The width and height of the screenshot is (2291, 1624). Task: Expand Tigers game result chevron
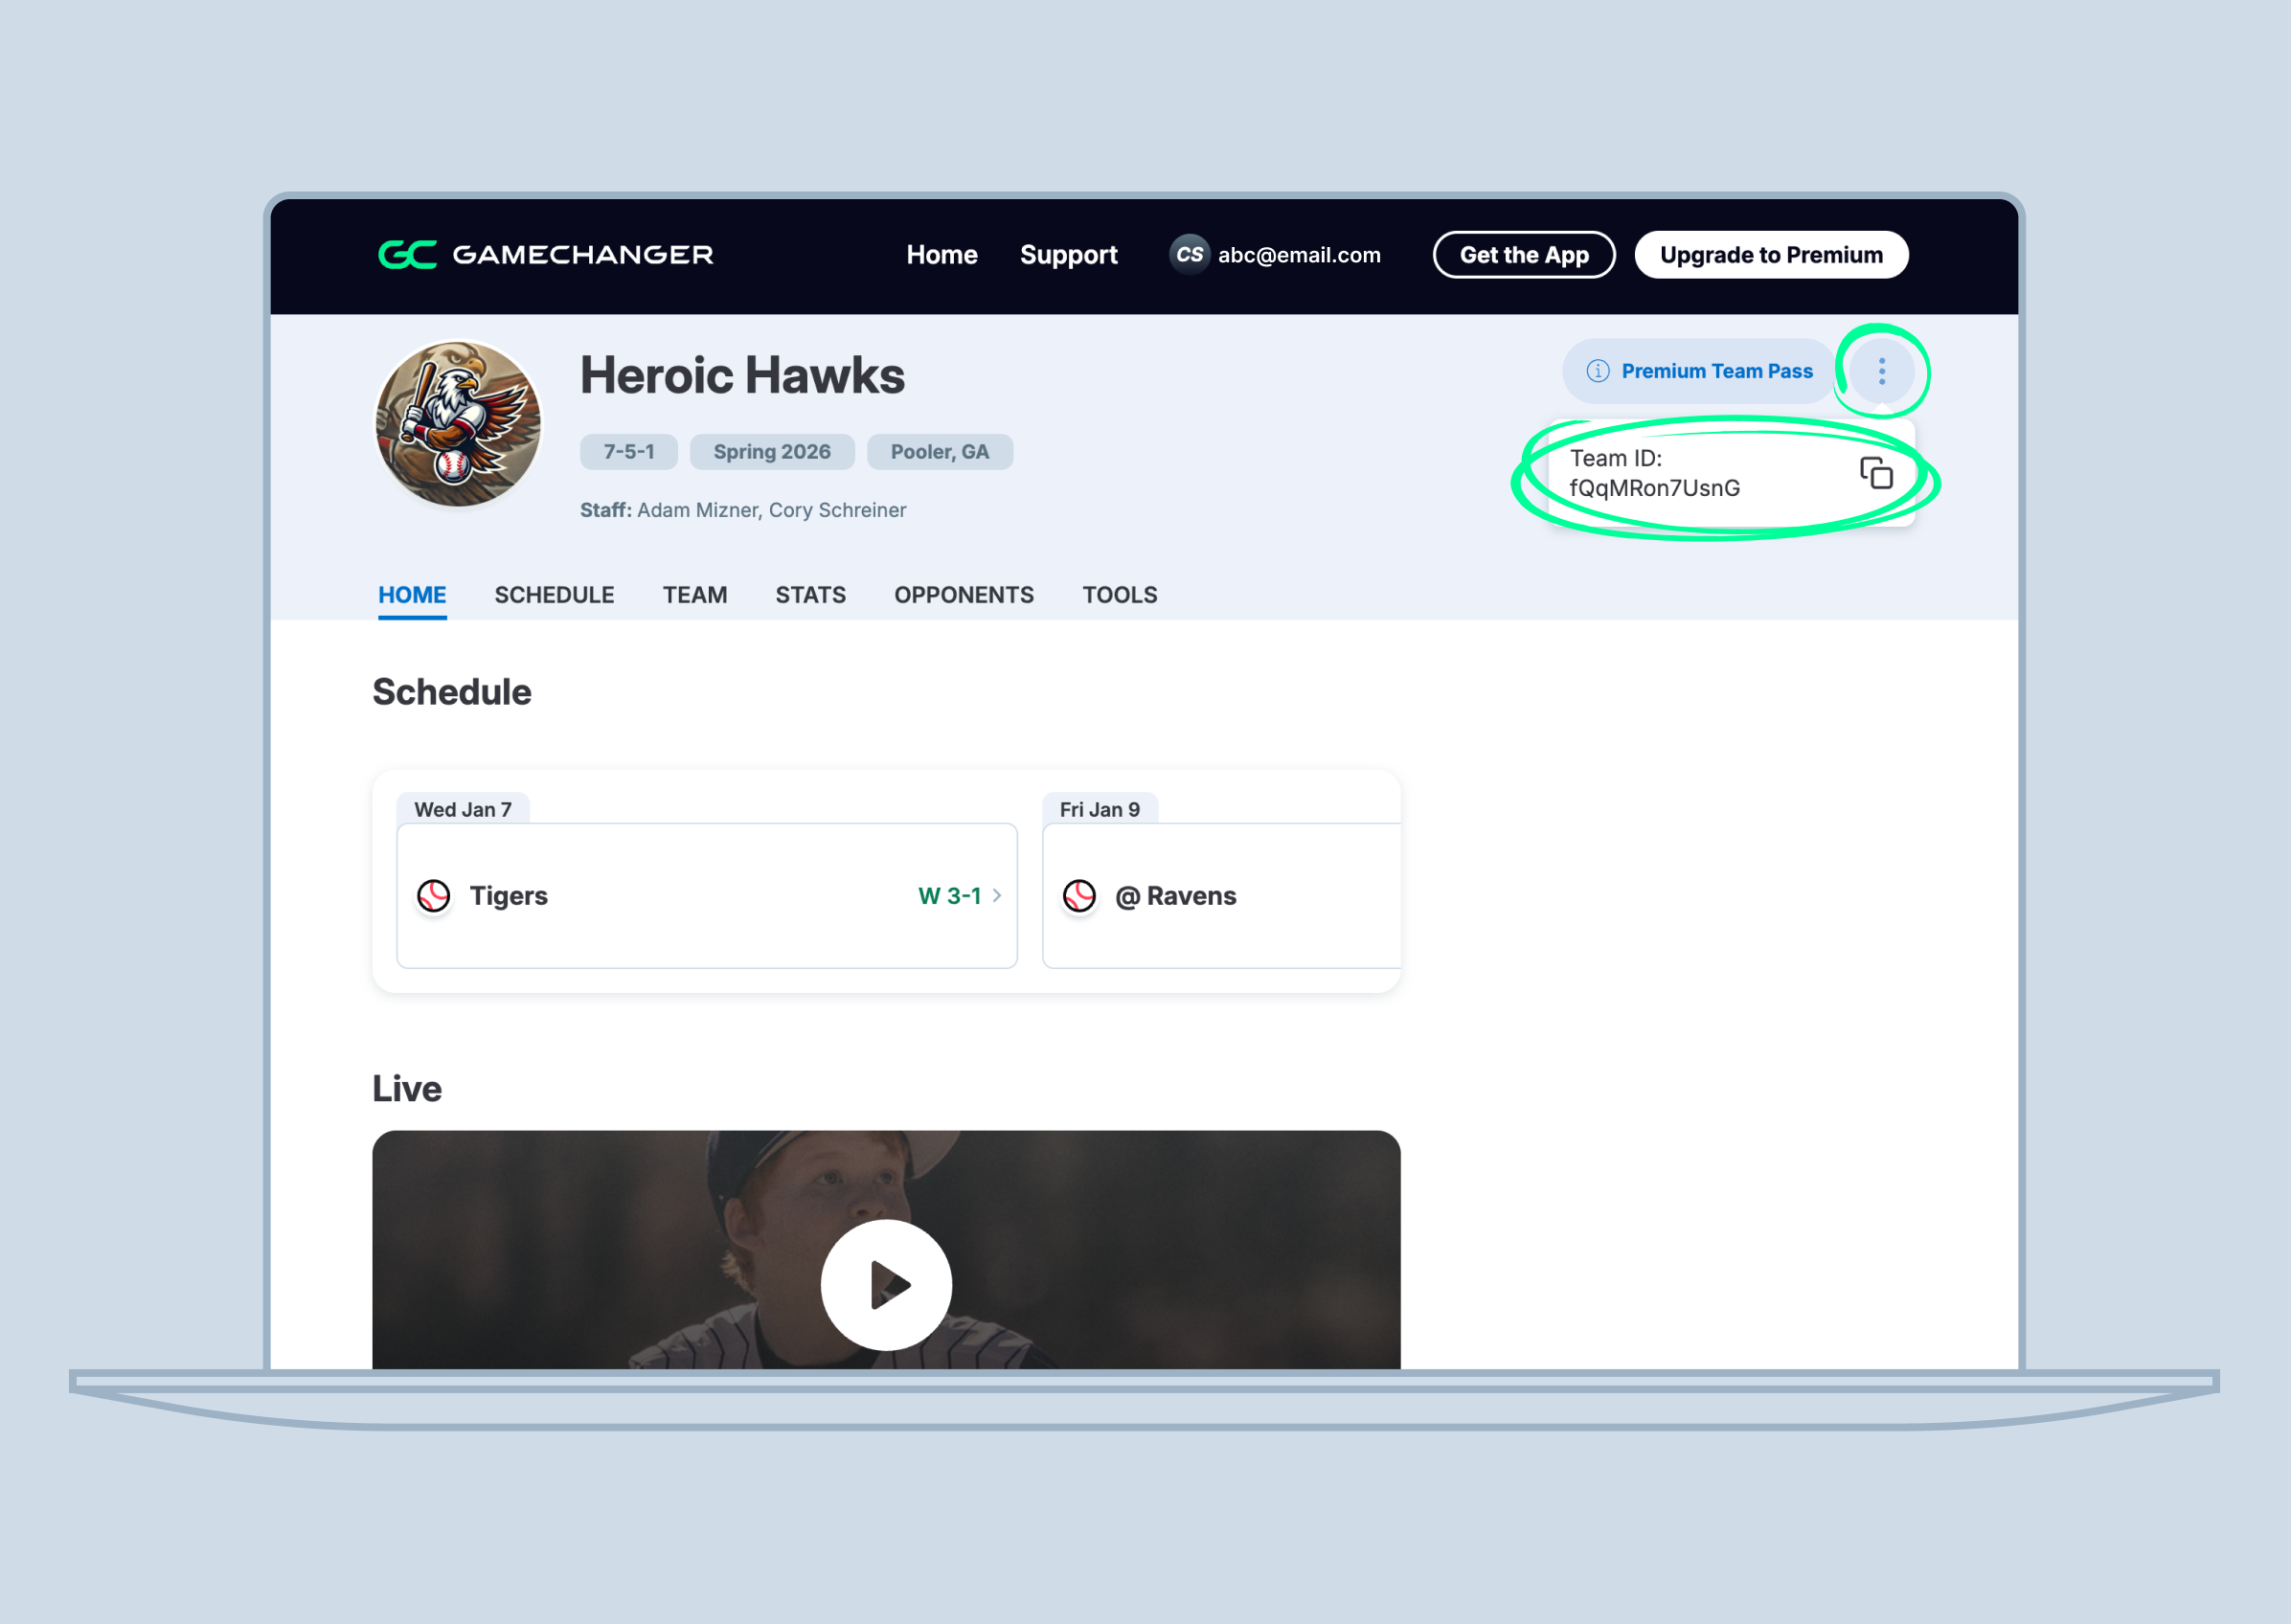[x=997, y=896]
